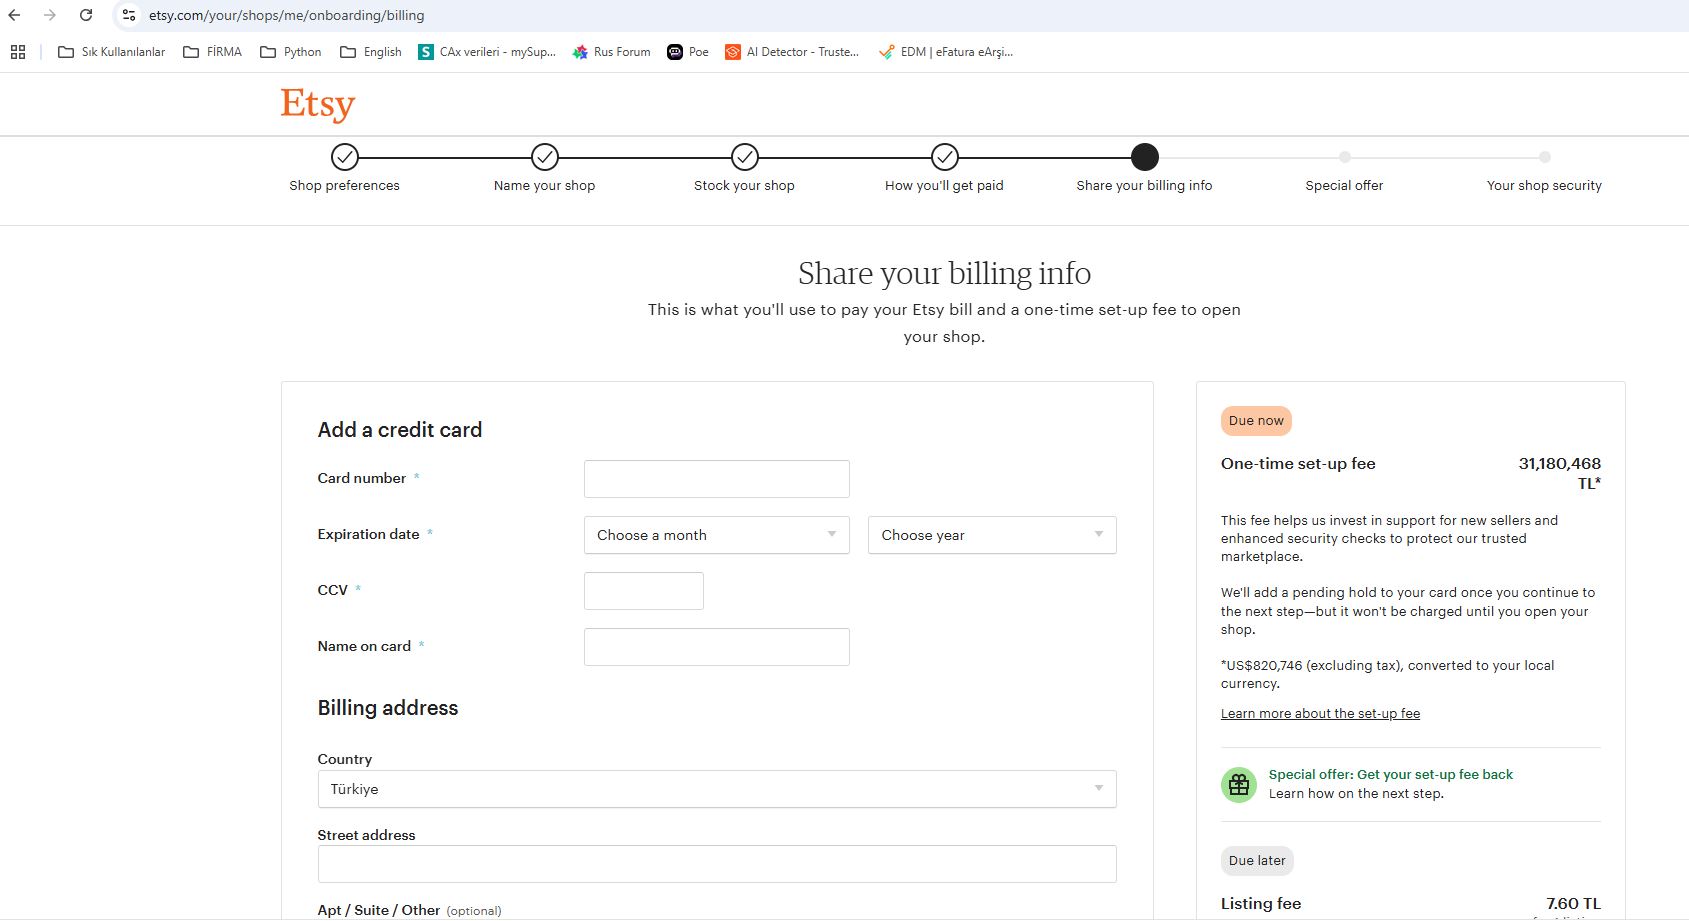Image resolution: width=1689 pixels, height=921 pixels.
Task: Open the FİRMA bookmark folder
Action: pos(212,52)
